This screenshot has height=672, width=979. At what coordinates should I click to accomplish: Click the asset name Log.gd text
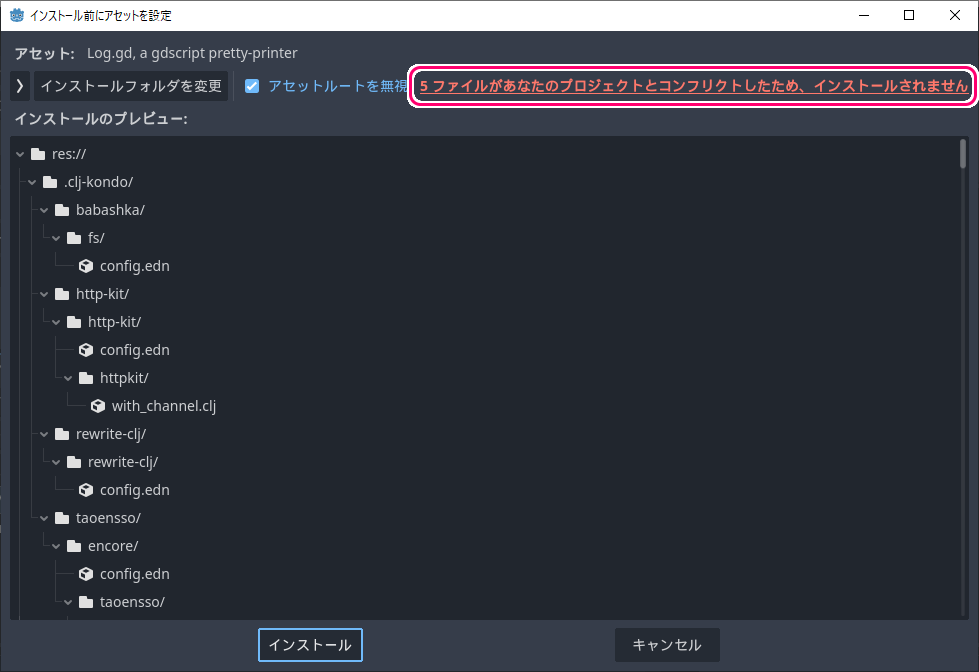point(192,53)
